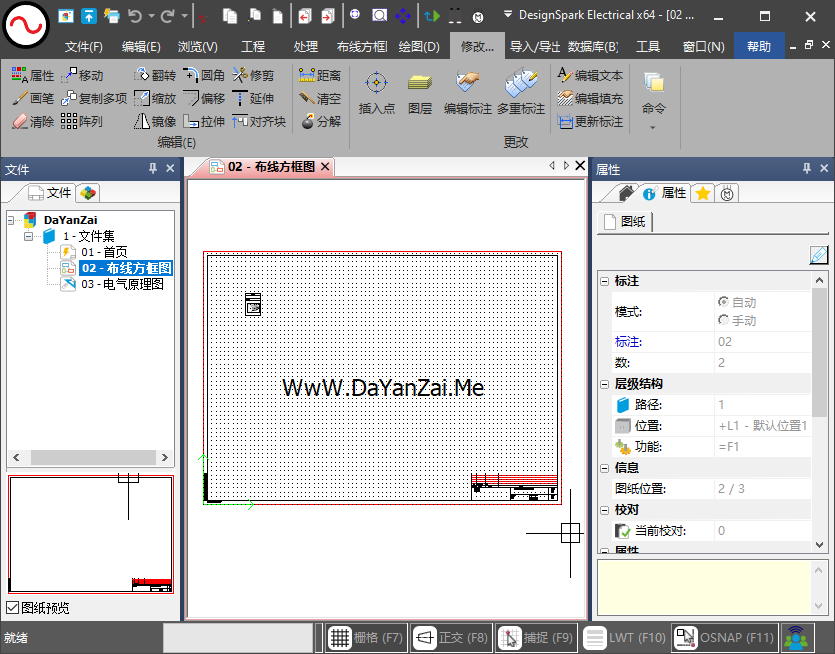Toggle 捕捉 (F9) snap mode
Image resolution: width=835 pixels, height=654 pixels.
tap(536, 637)
